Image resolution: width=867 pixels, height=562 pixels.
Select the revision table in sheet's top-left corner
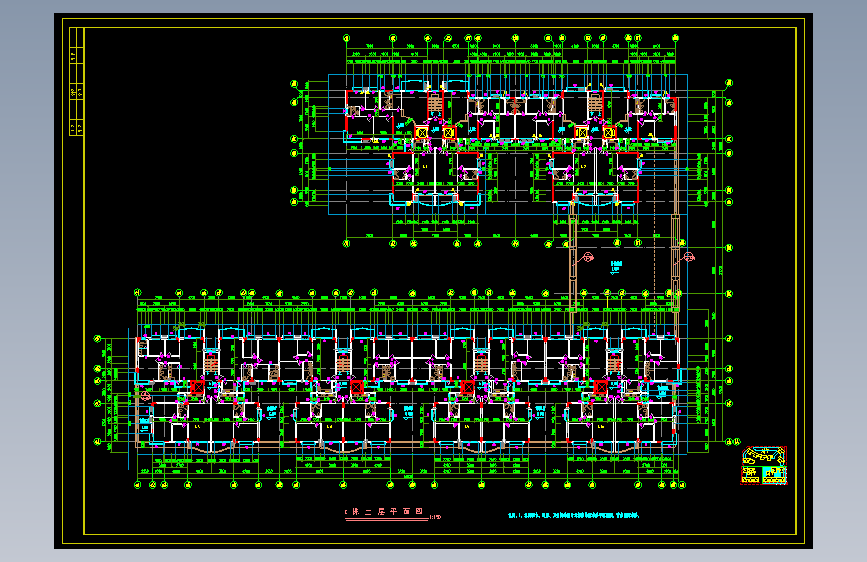76,81
